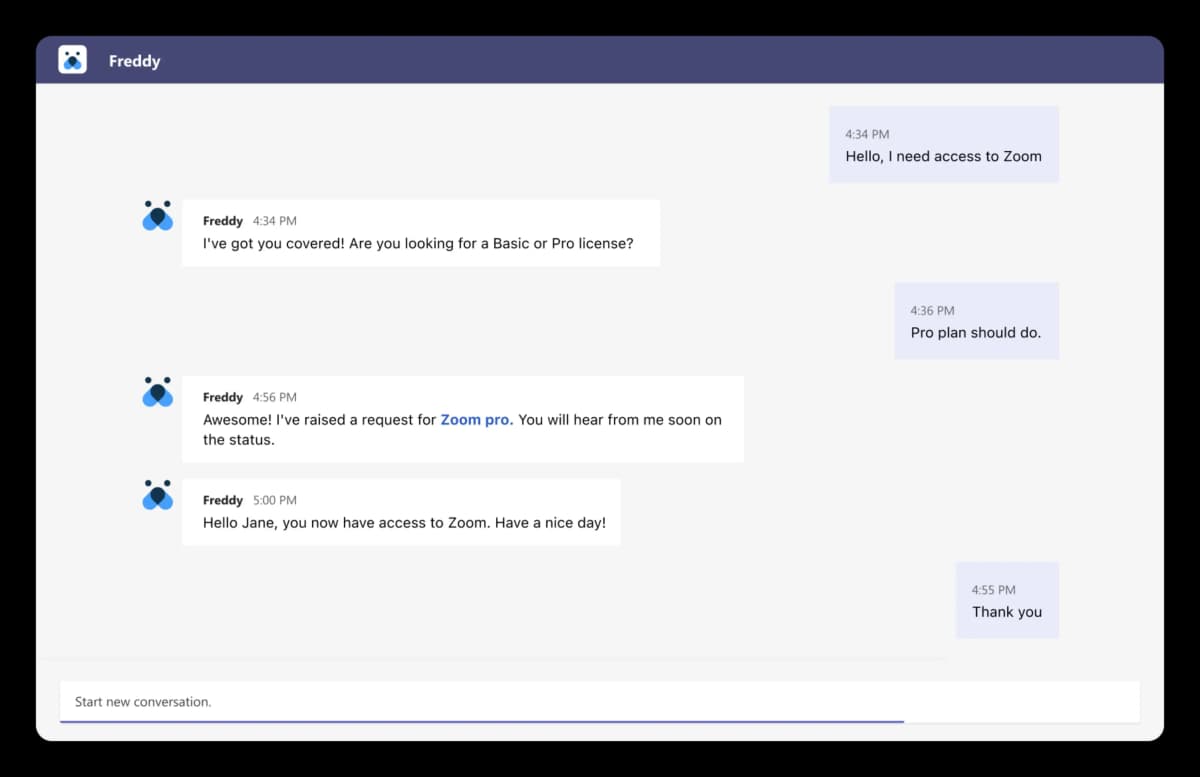Click Freddy sender name on the 4:56 PM message
Viewport: 1200px width, 777px height.
click(222, 397)
